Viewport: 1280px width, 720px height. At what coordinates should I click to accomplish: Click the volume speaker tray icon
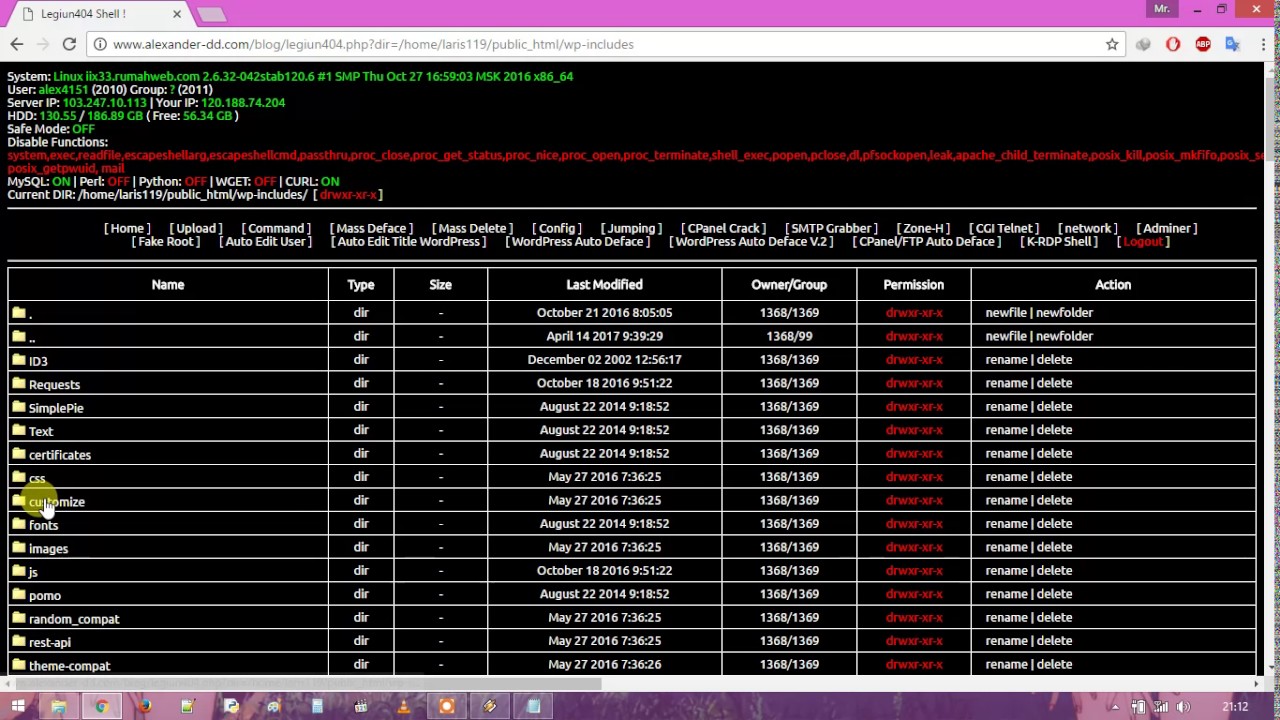1183,707
